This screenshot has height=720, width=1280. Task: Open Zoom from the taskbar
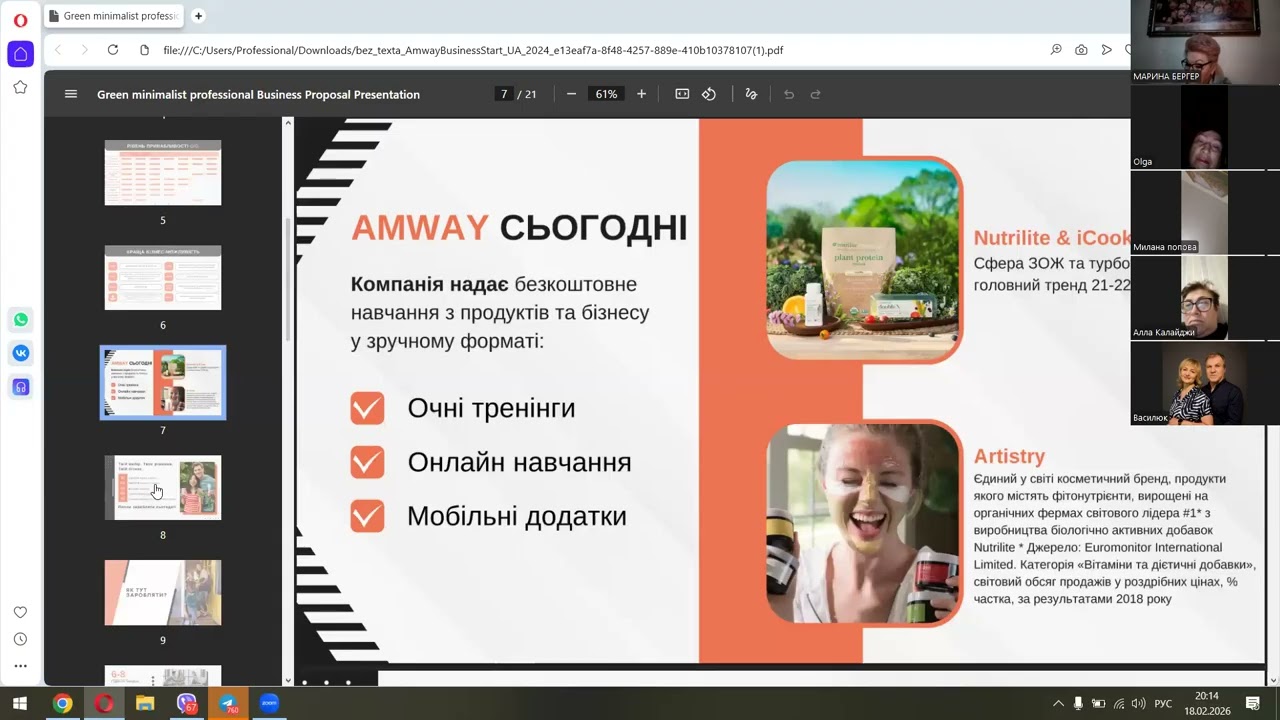[269, 703]
